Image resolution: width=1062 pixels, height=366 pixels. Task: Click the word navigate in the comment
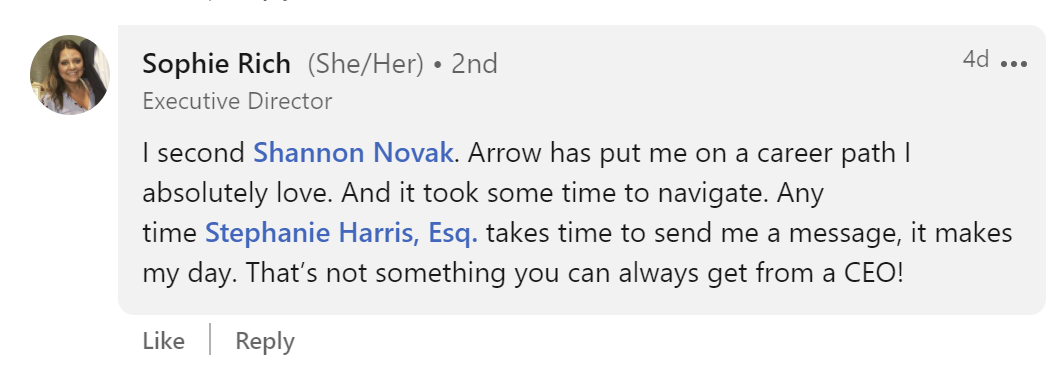713,195
